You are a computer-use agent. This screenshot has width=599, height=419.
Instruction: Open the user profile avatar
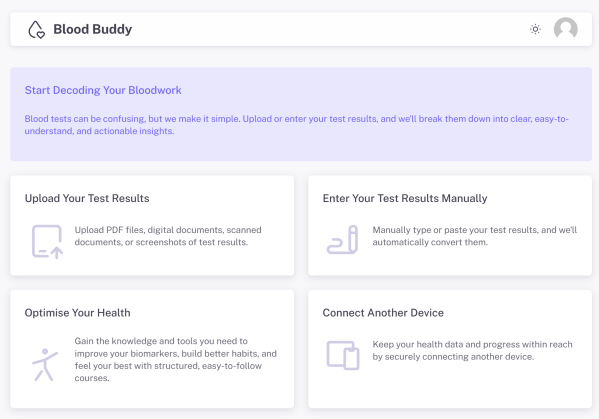point(565,29)
